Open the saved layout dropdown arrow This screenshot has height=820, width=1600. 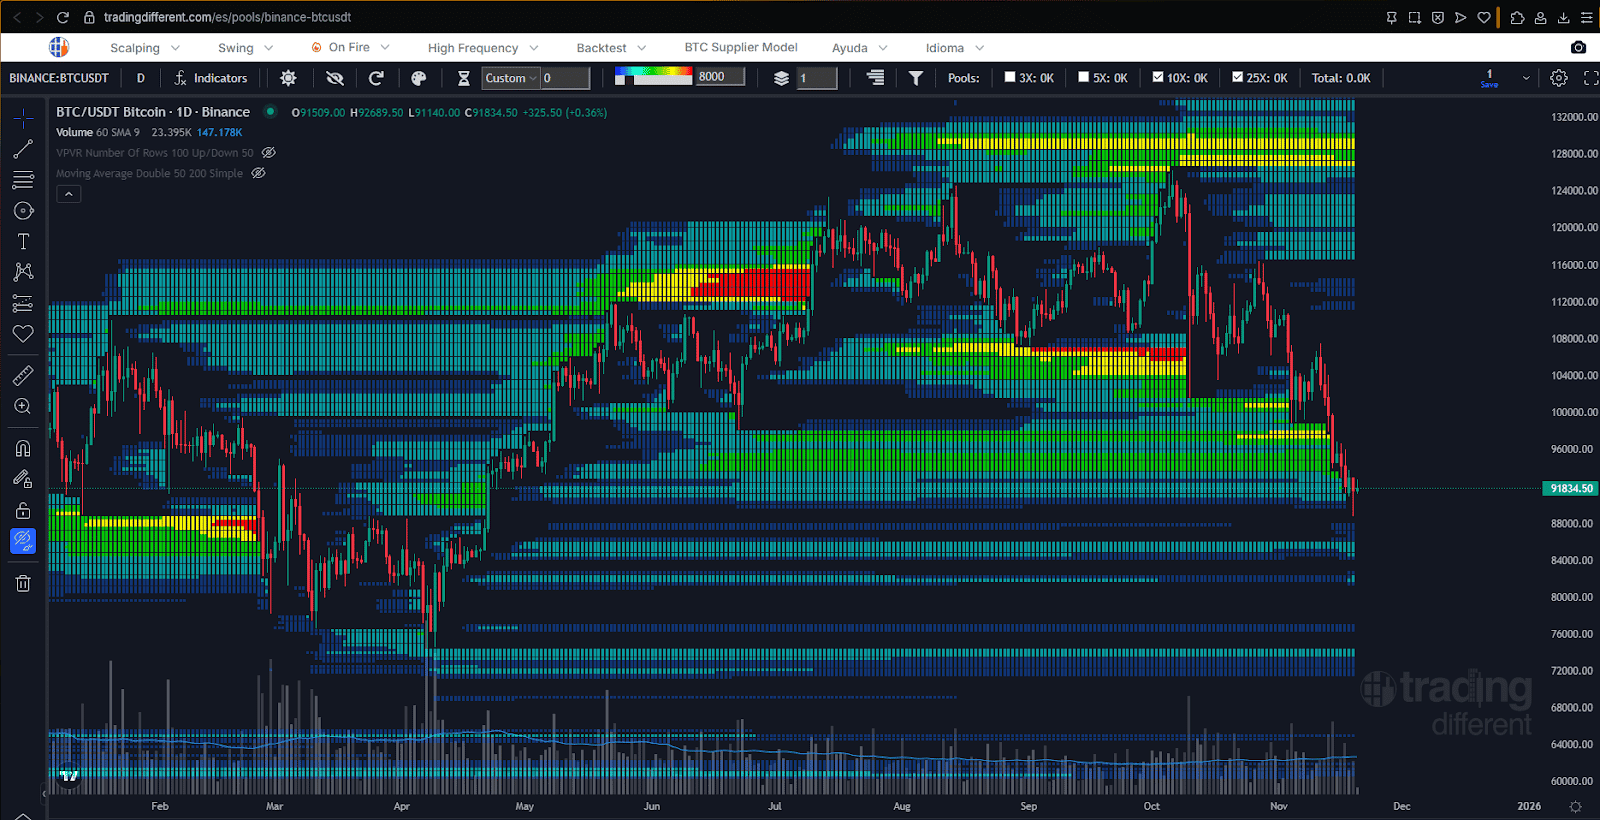[1526, 78]
